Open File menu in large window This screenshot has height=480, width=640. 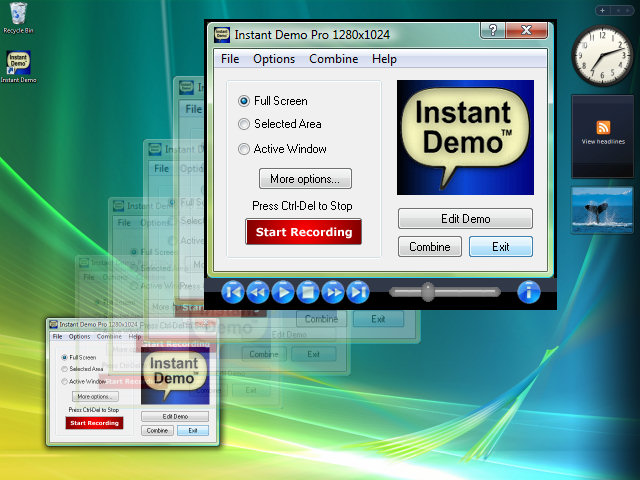coord(230,59)
